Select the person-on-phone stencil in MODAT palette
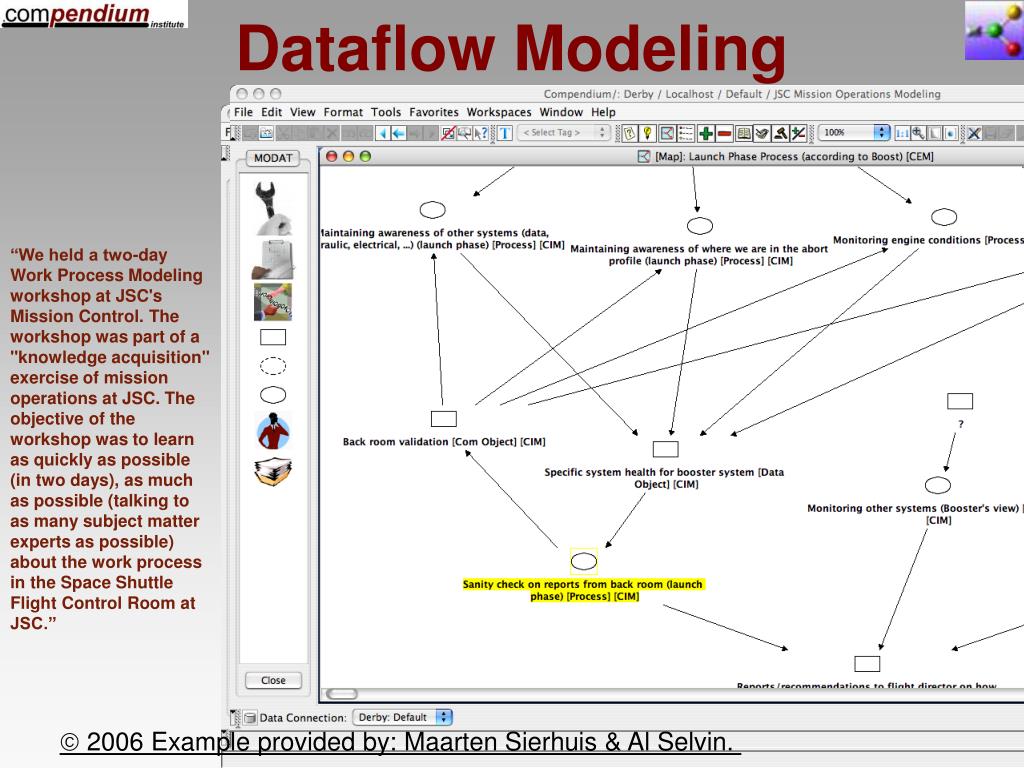This screenshot has width=1024, height=768. [273, 431]
